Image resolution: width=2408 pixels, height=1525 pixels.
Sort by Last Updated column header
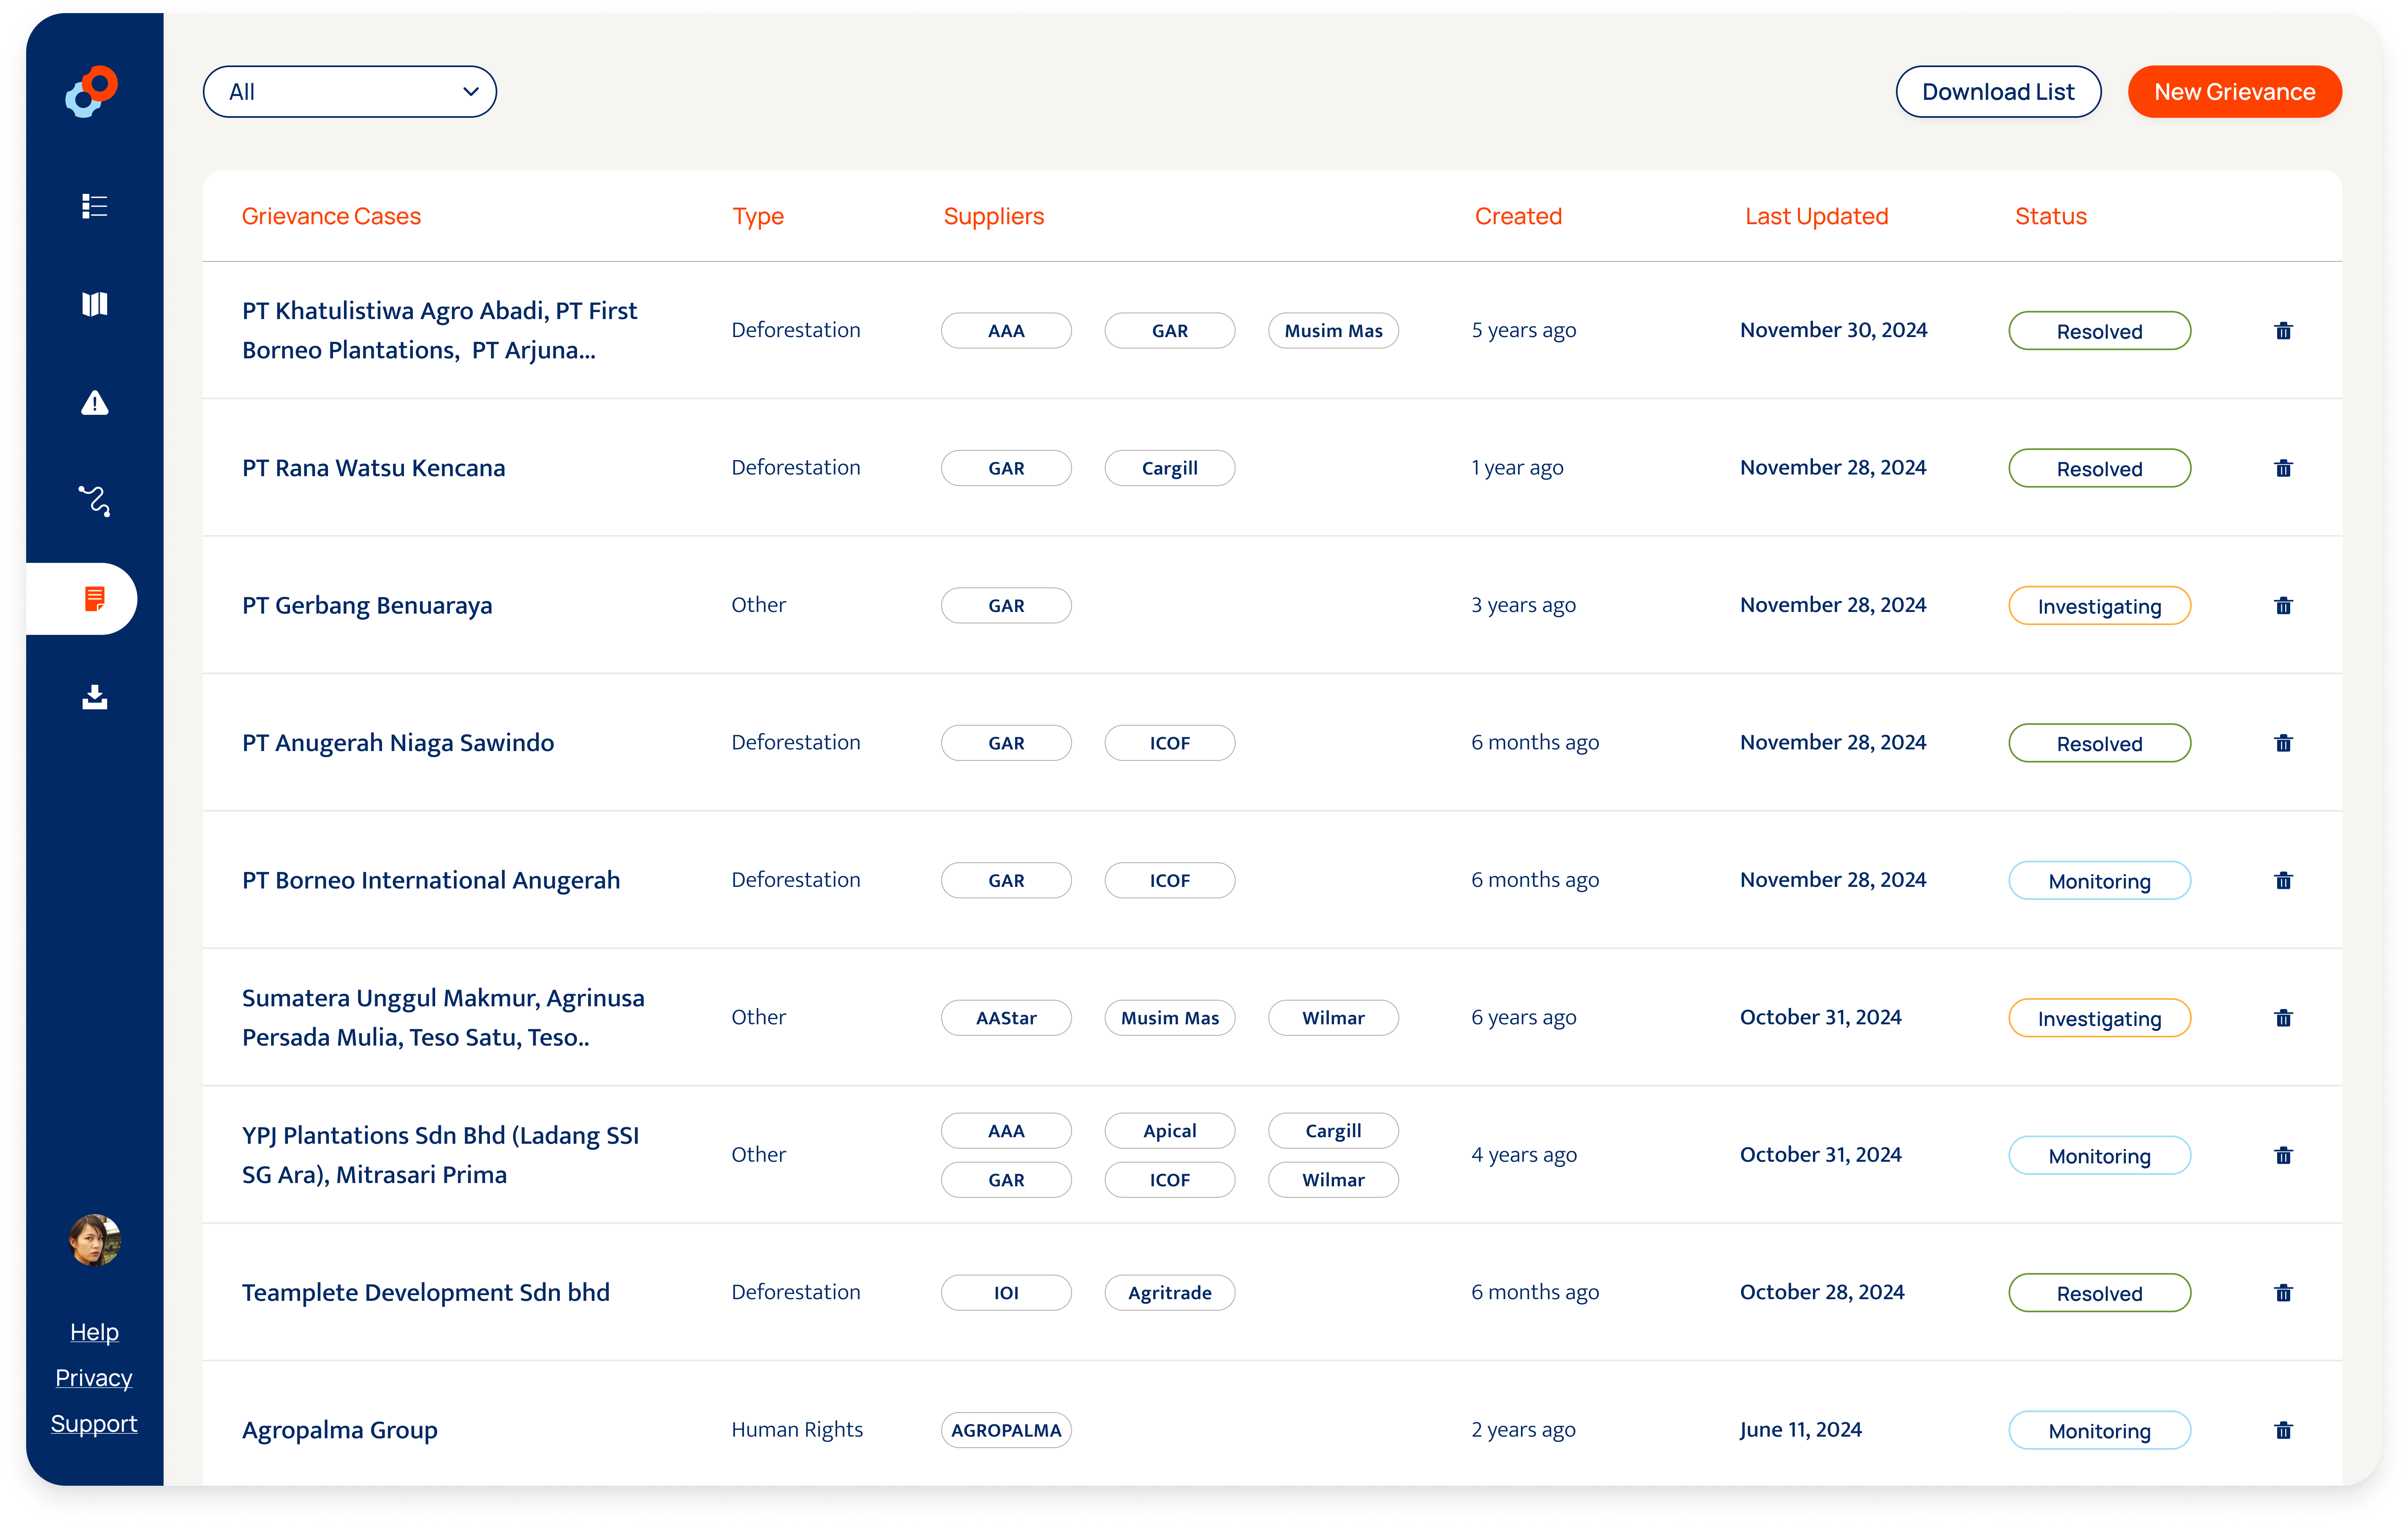[1816, 216]
